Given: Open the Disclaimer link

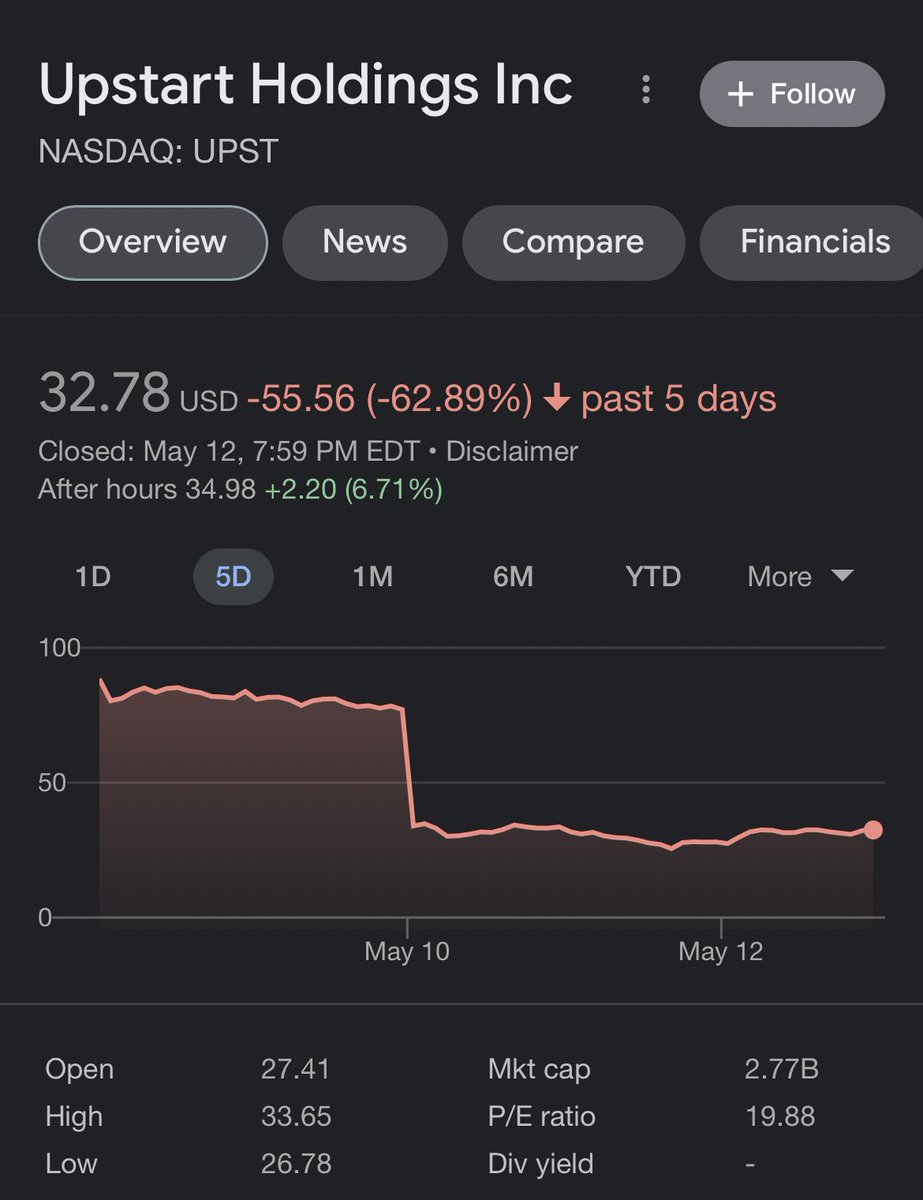Looking at the screenshot, I should (x=512, y=451).
